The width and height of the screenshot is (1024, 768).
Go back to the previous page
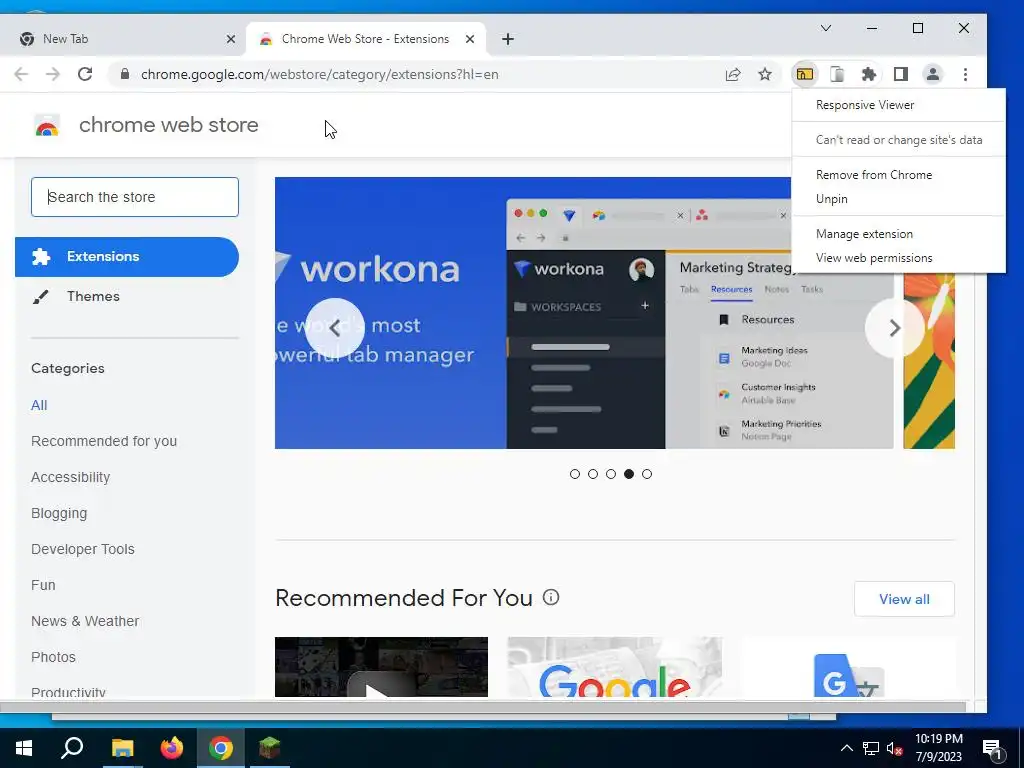[x=21, y=74]
